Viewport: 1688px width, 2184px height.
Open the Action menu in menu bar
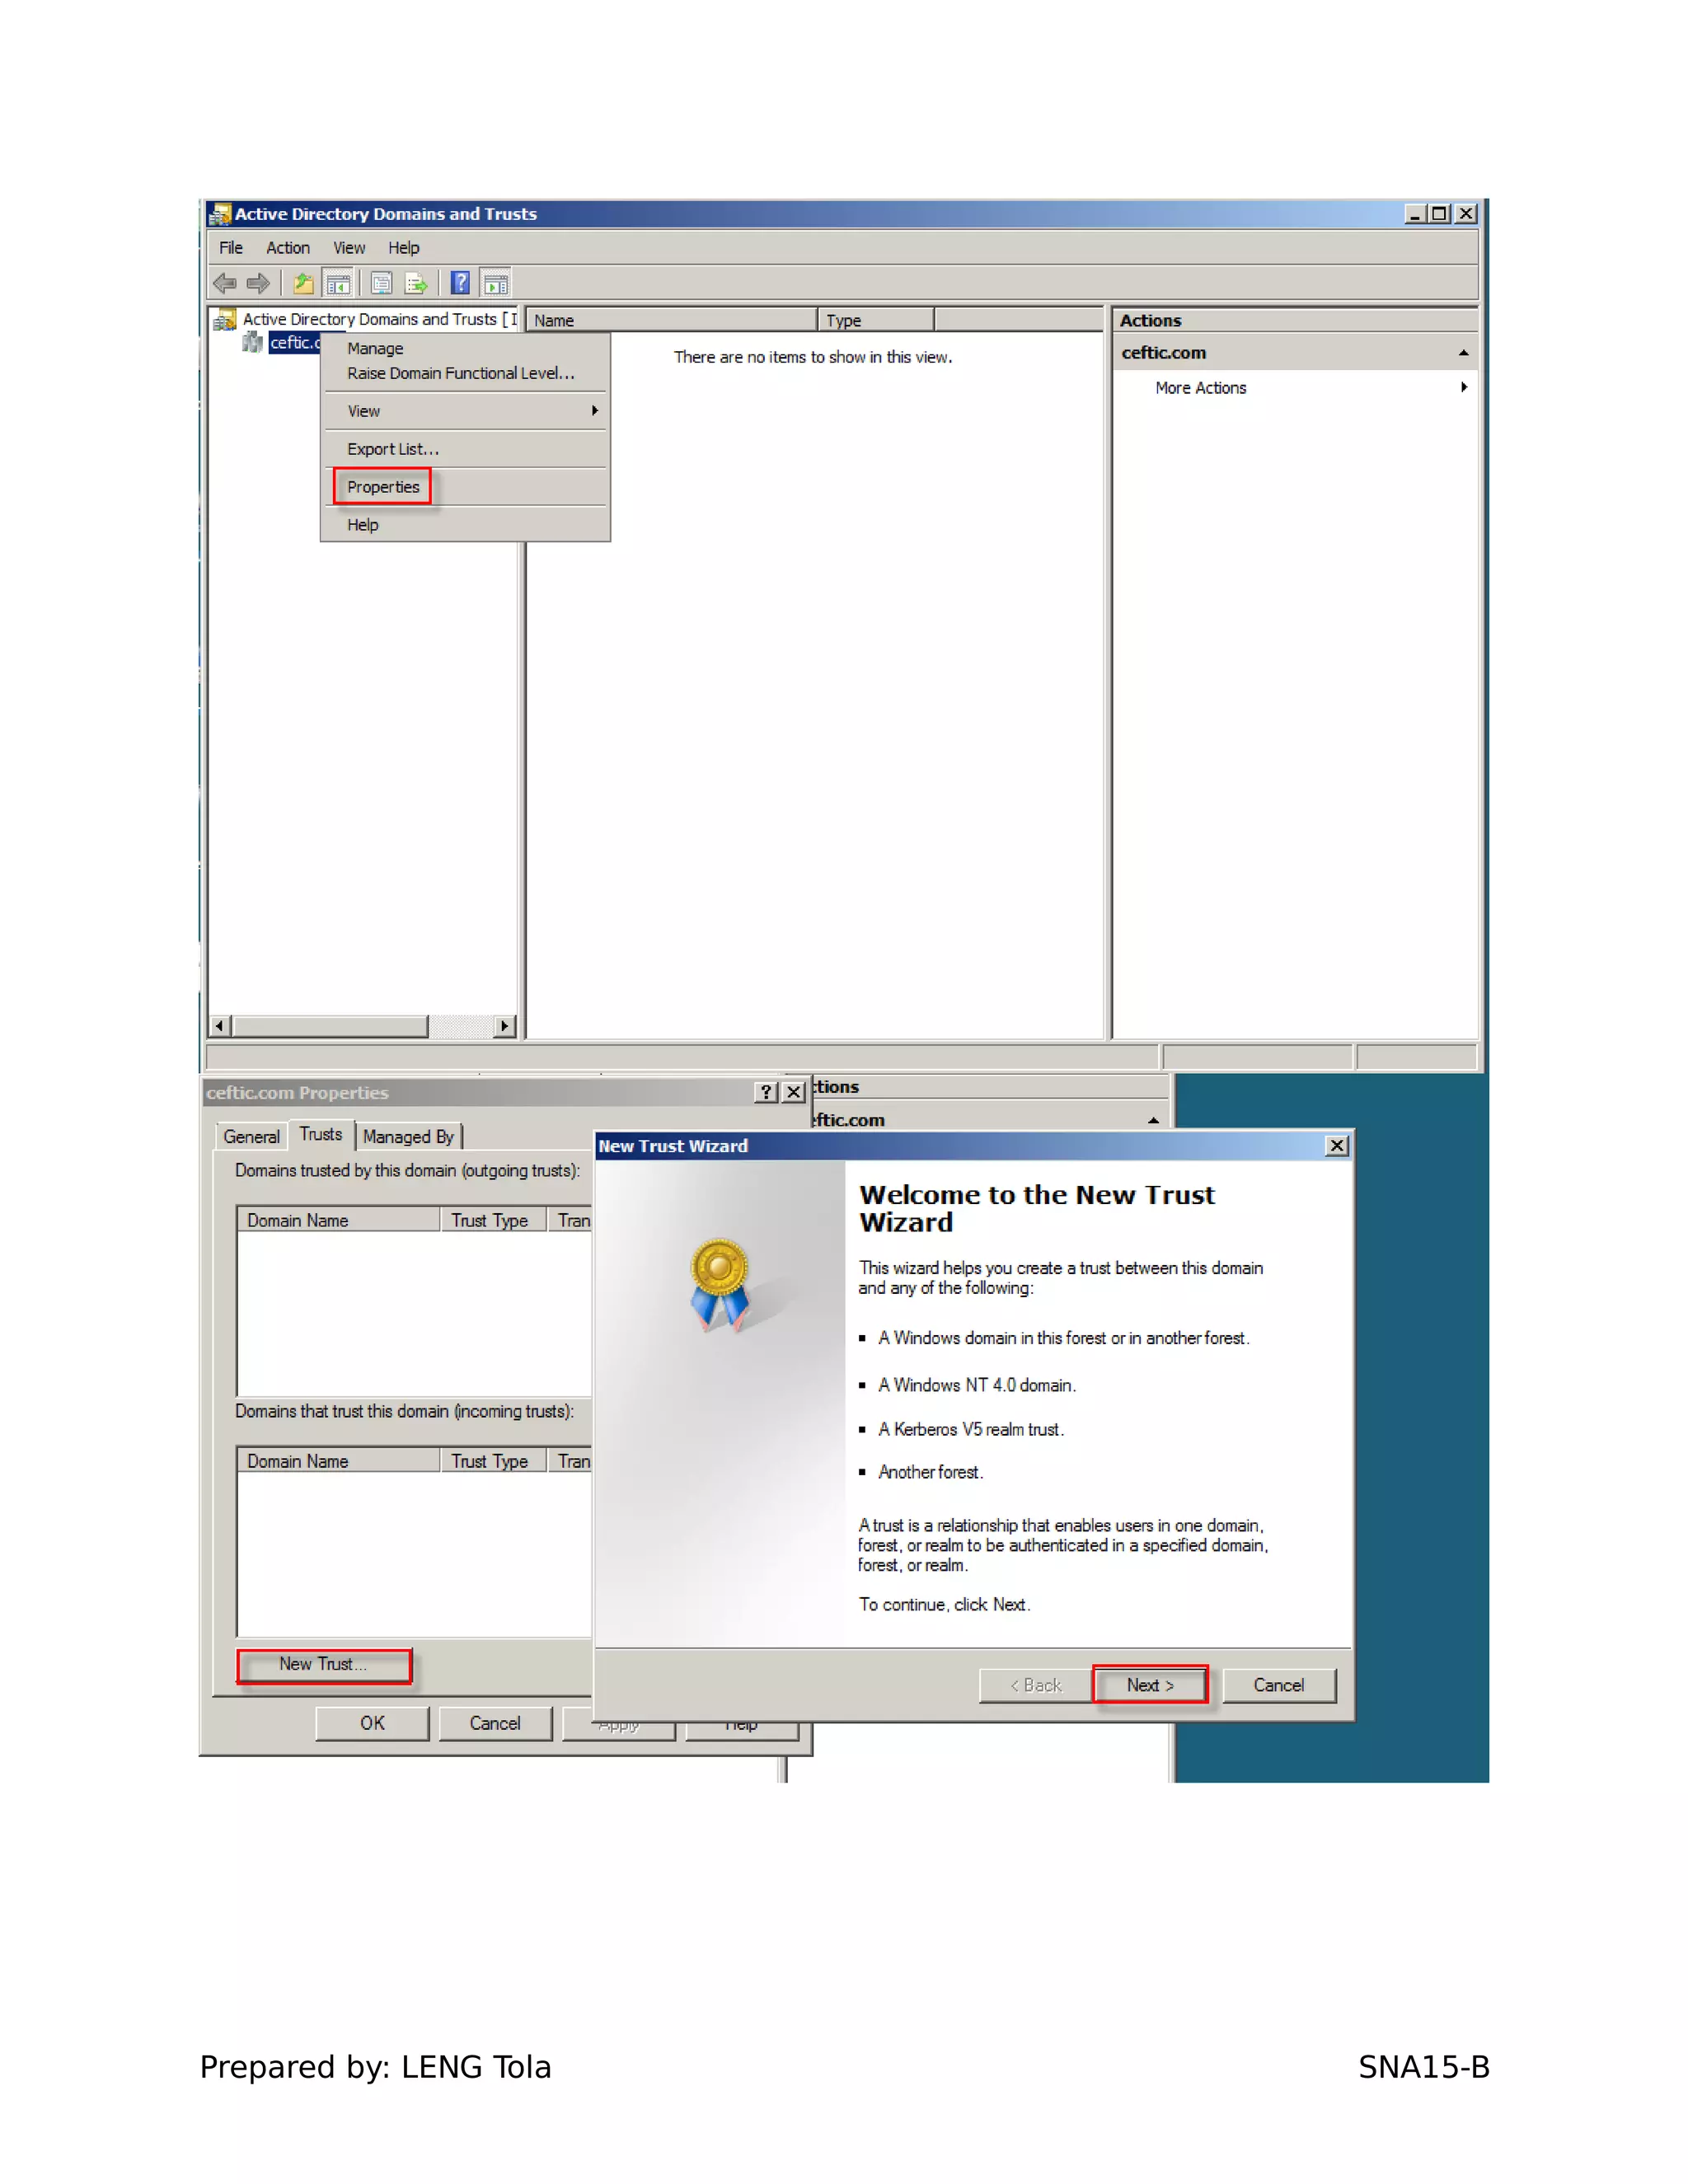click(x=287, y=248)
